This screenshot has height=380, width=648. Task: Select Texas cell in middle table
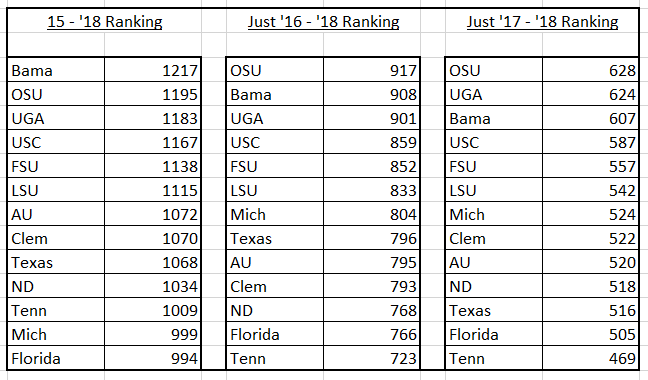[275, 238]
